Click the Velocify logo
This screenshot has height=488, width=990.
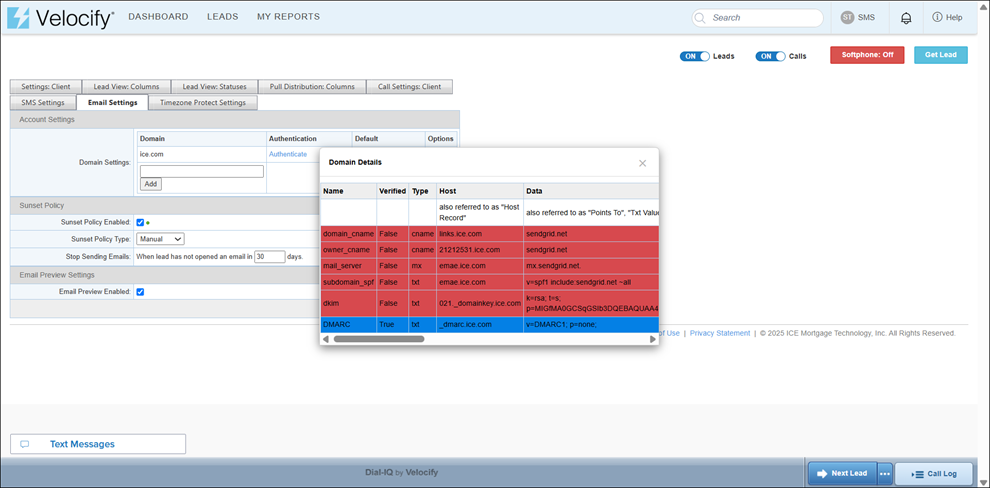click(61, 18)
